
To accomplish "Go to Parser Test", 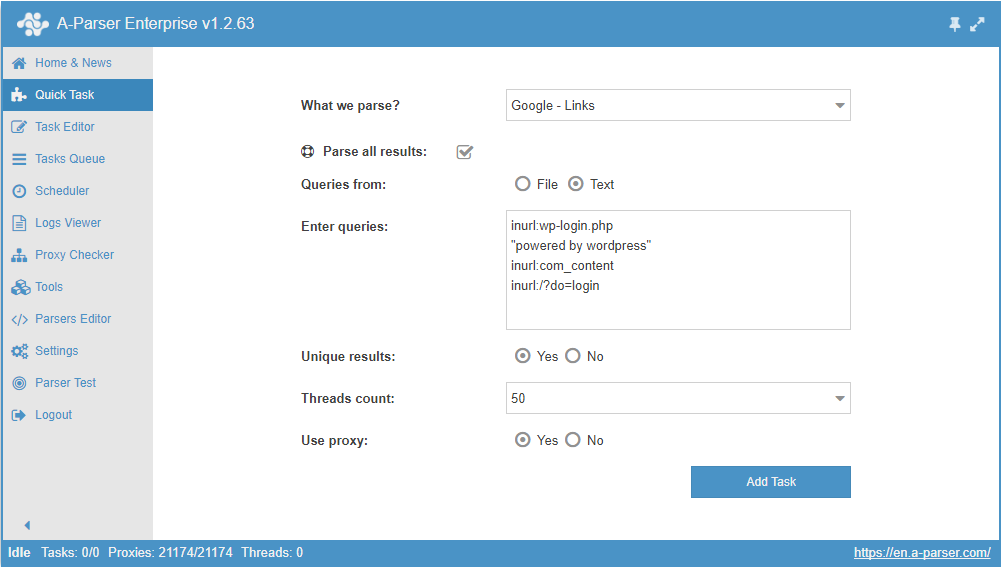I will pyautogui.click(x=77, y=382).
